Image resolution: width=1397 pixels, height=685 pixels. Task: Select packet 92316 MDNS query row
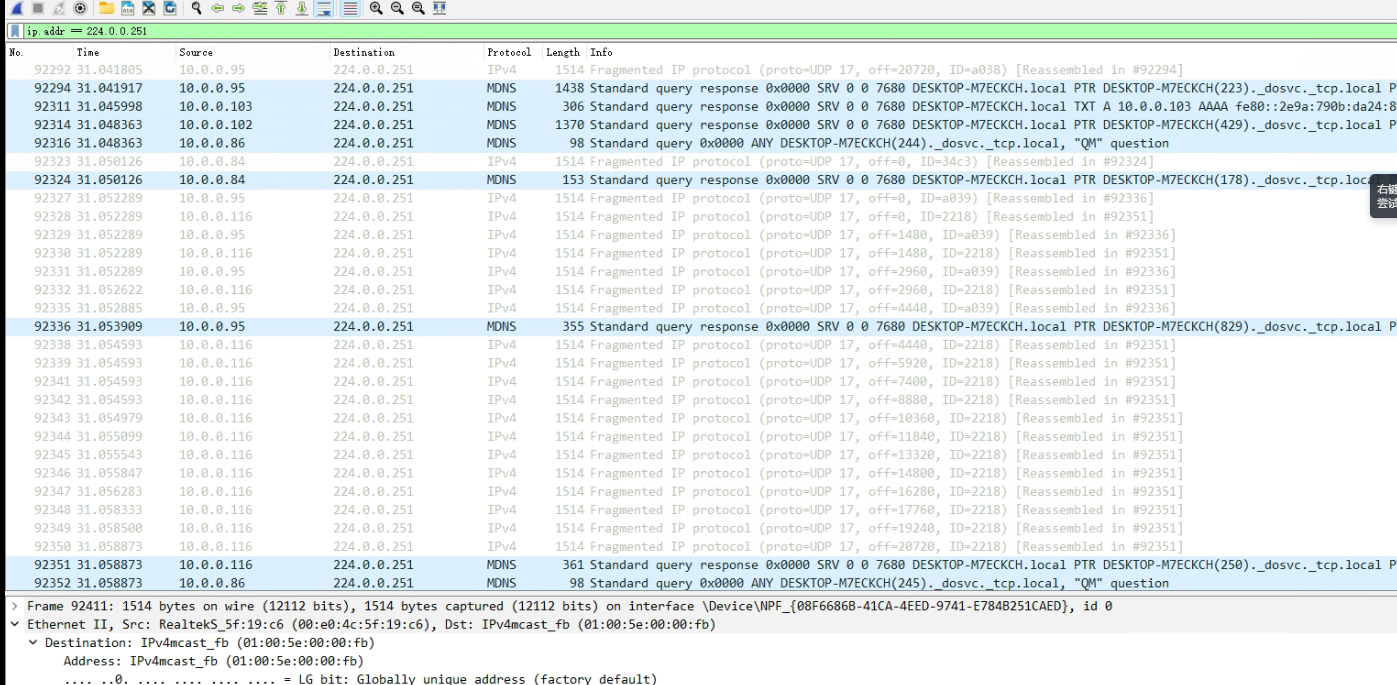click(x=700, y=143)
